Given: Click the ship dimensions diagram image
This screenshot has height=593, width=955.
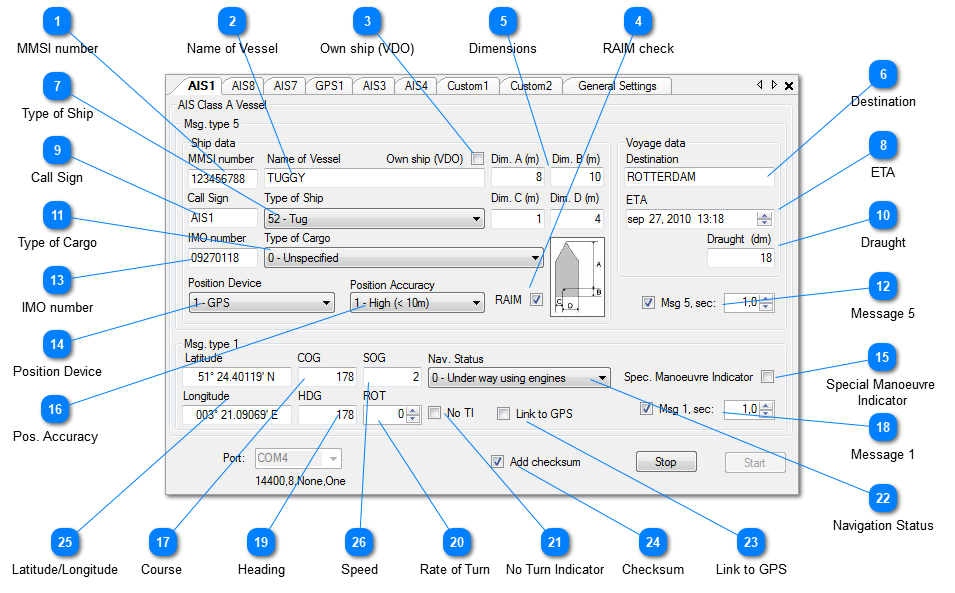Looking at the screenshot, I should click(578, 277).
